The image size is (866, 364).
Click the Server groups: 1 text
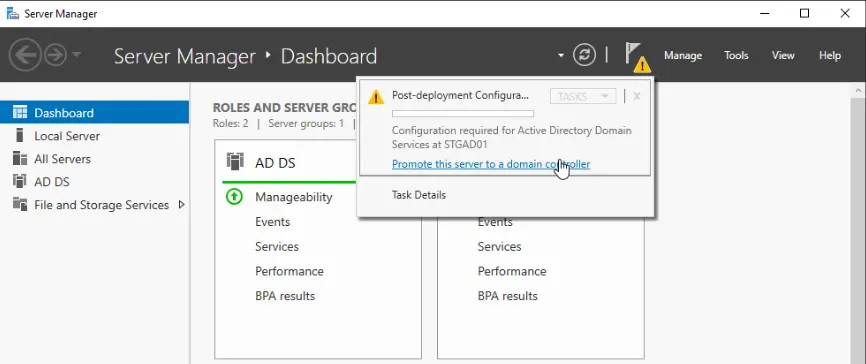click(x=306, y=124)
